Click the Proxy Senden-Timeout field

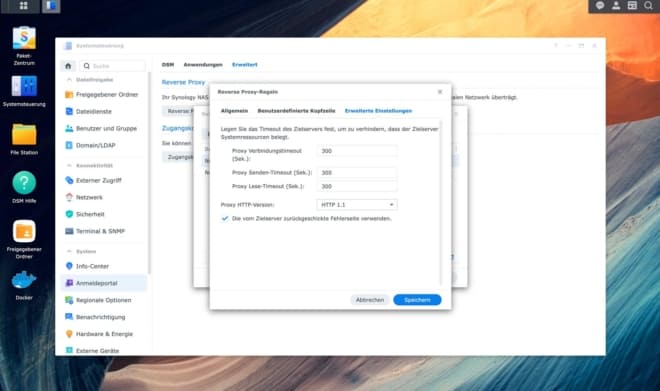tap(357, 173)
